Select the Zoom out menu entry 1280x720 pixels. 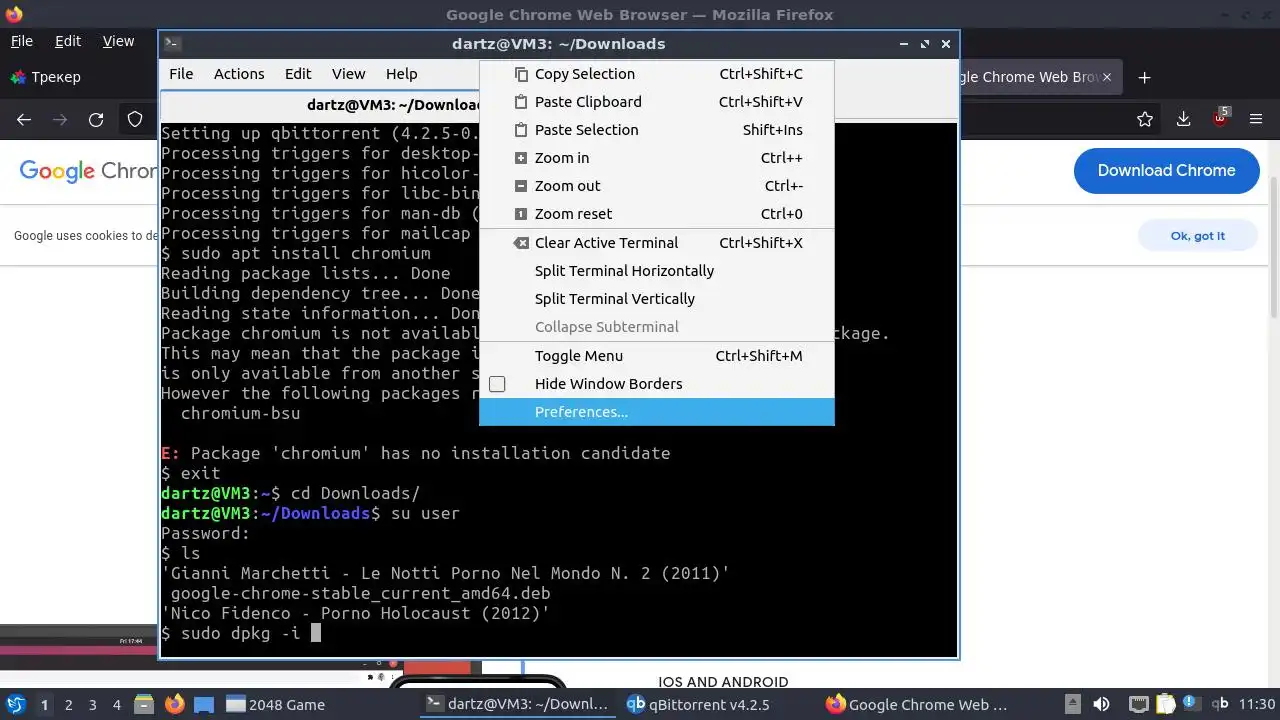tap(656, 186)
